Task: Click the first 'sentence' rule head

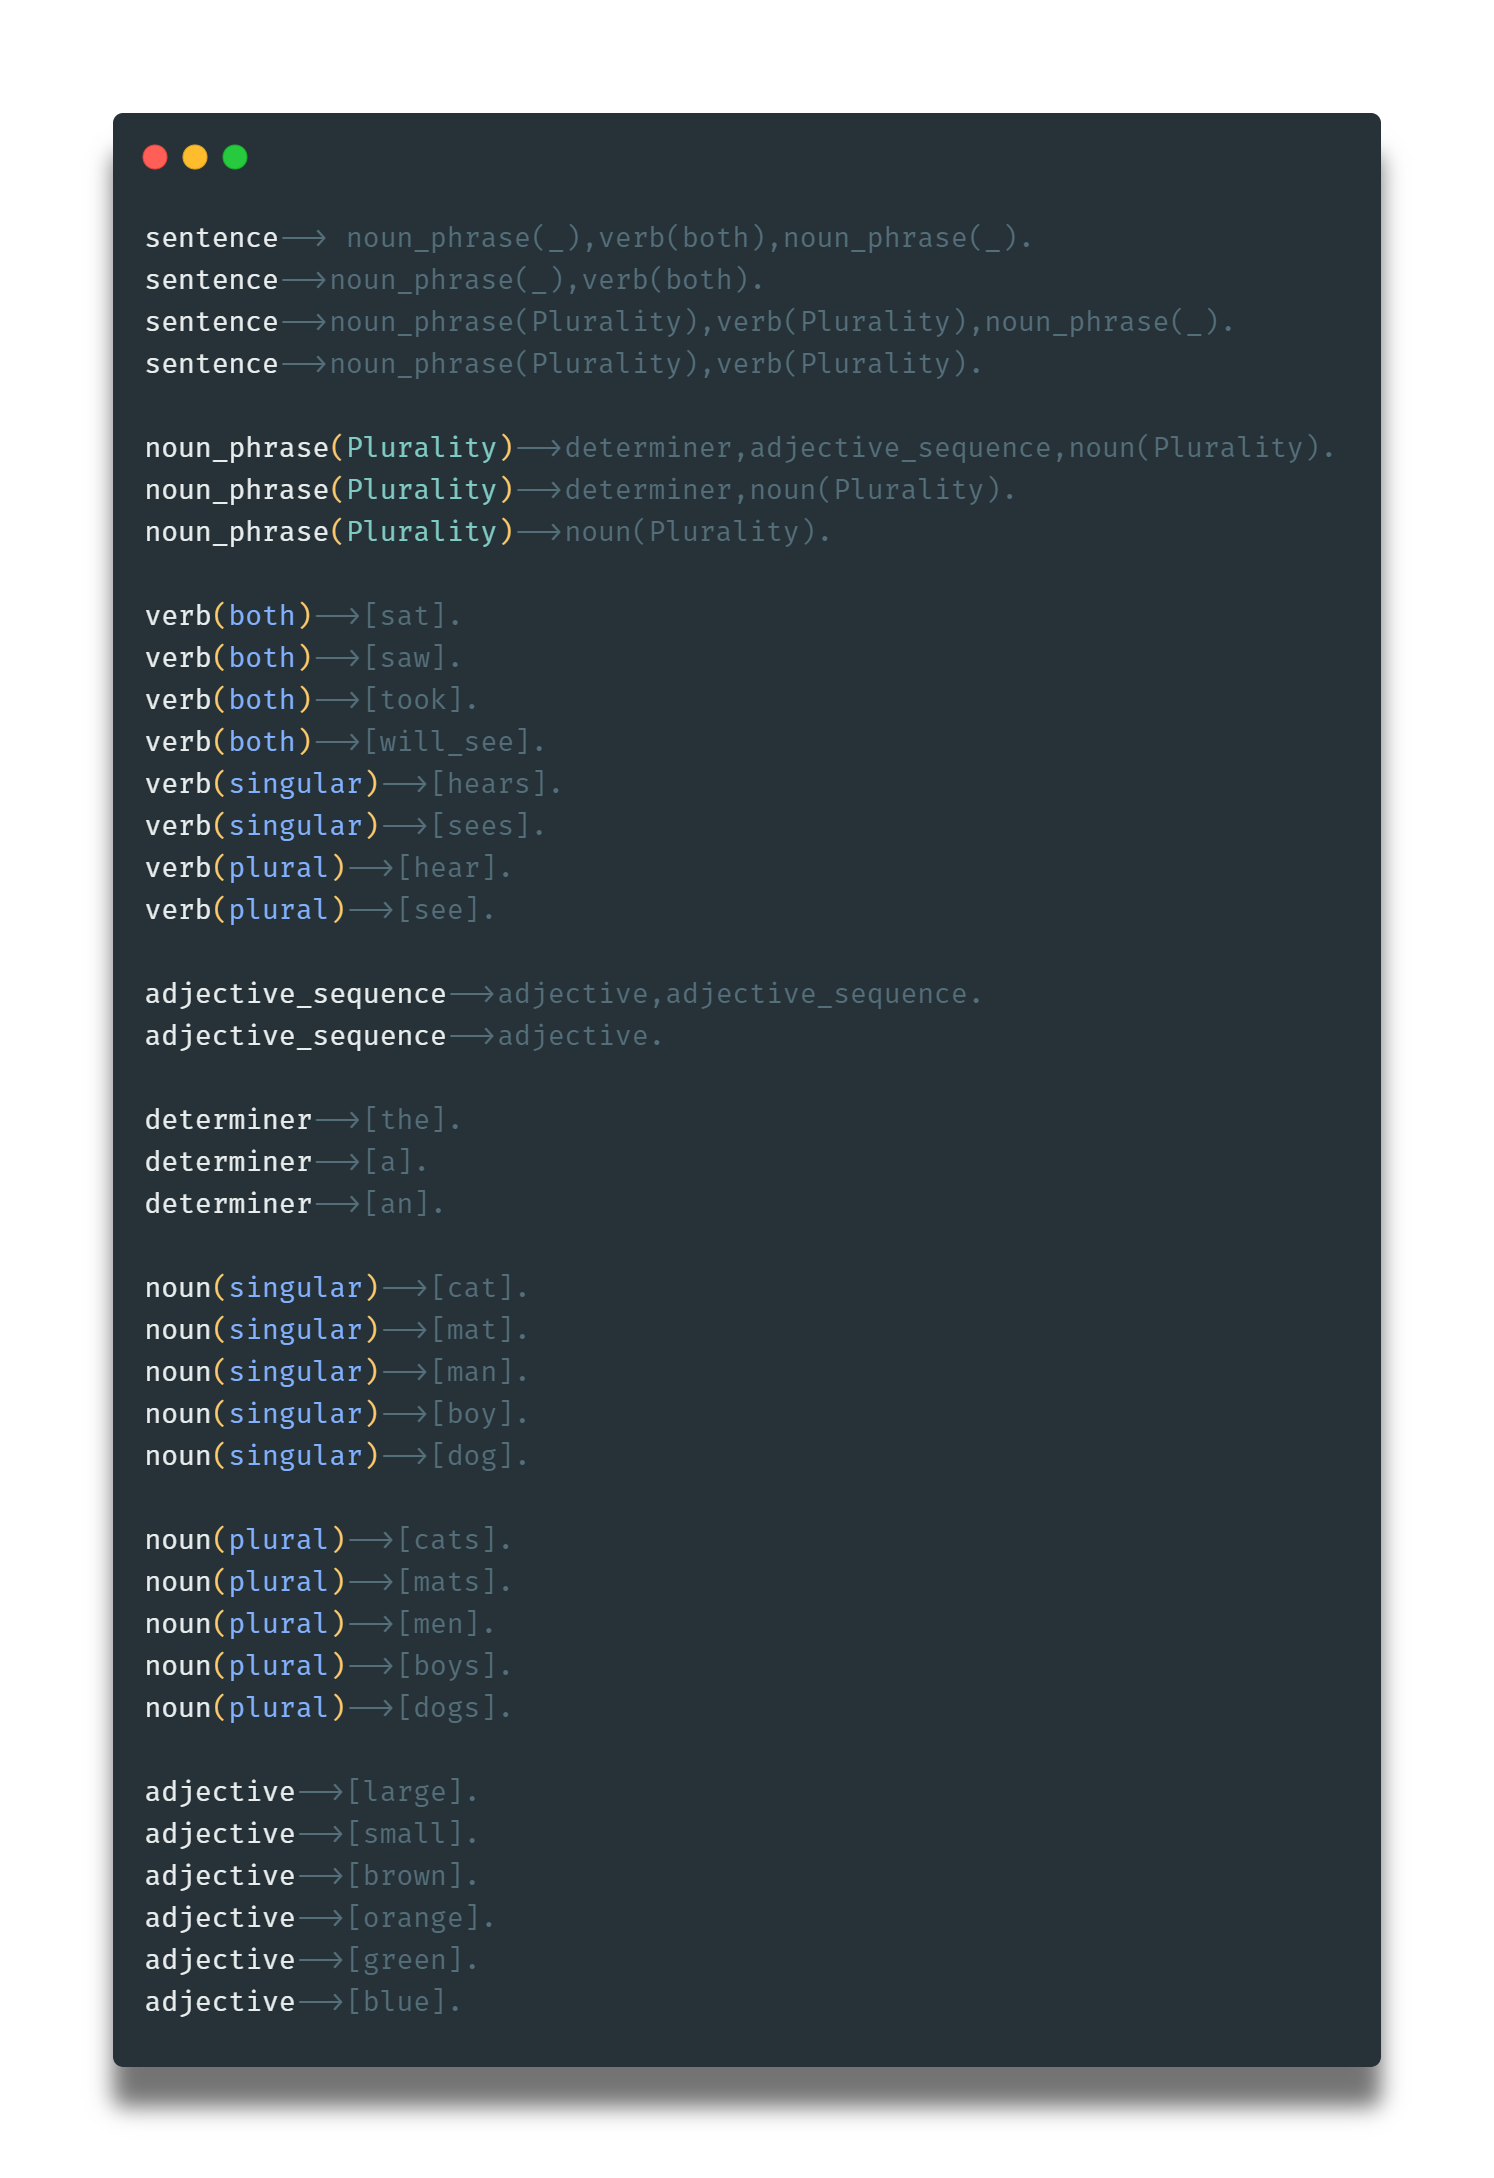Action: coord(211,238)
